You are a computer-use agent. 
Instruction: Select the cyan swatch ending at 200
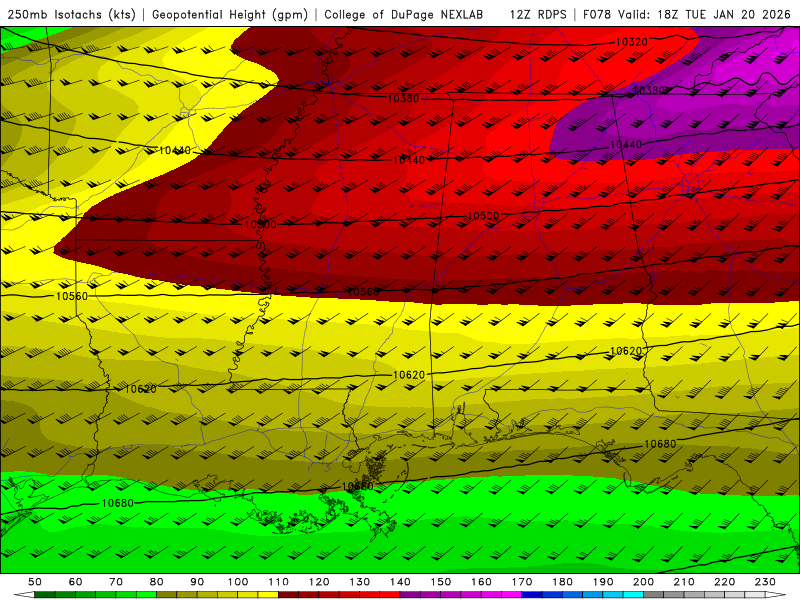[x=633, y=595]
